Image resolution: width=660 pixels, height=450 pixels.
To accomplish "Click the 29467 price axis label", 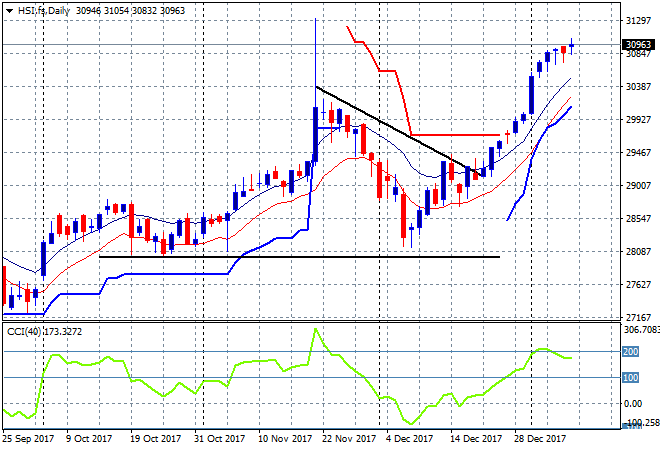I will click(x=639, y=152).
